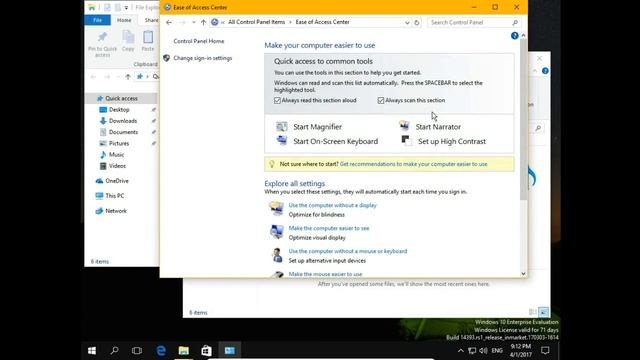Click All Control Panel Items breadcrumb
The height and width of the screenshot is (360, 640).
point(256,22)
